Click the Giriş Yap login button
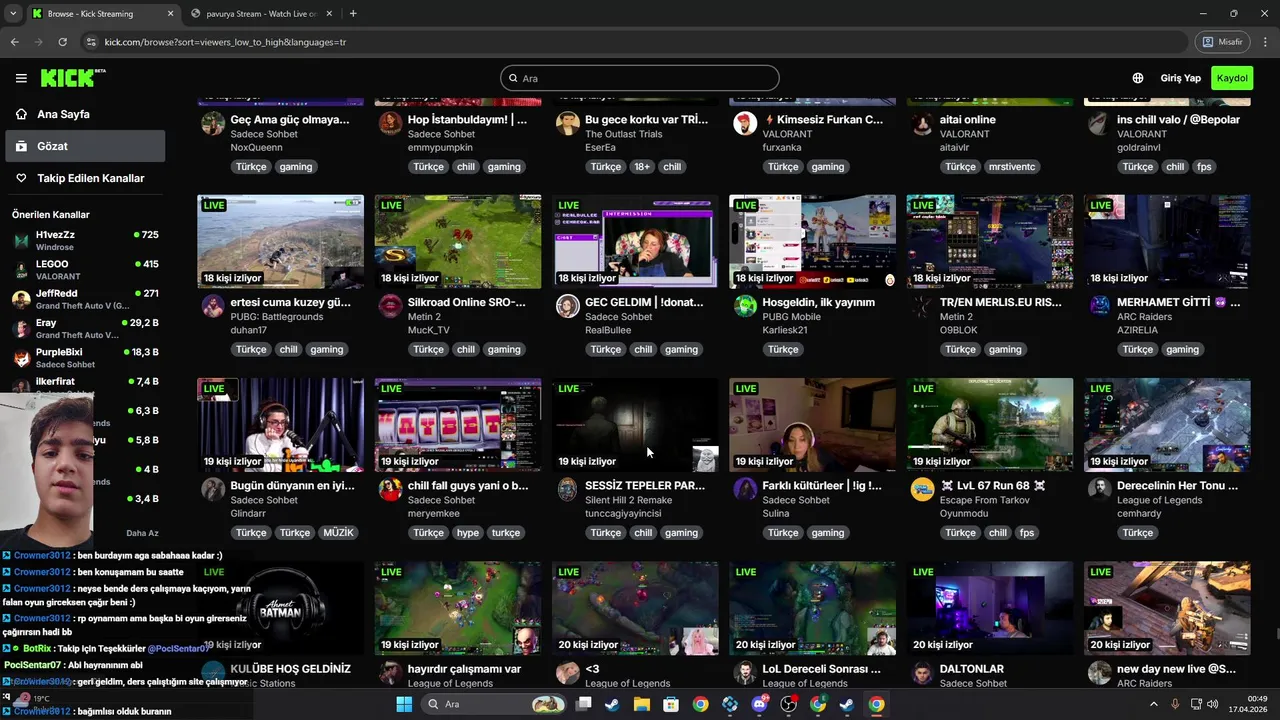1280x720 pixels. [1180, 78]
